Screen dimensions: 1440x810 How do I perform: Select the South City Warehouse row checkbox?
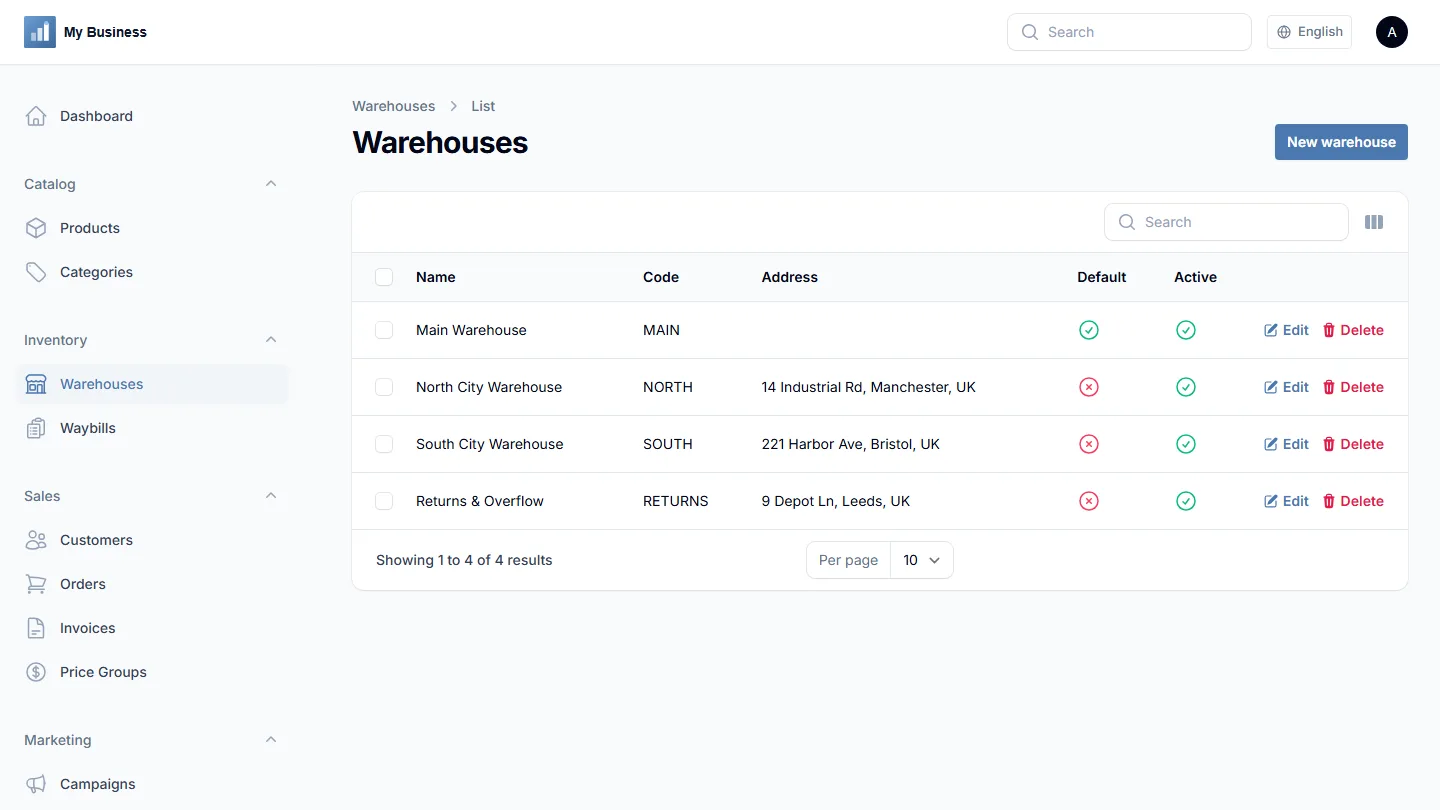[384, 444]
